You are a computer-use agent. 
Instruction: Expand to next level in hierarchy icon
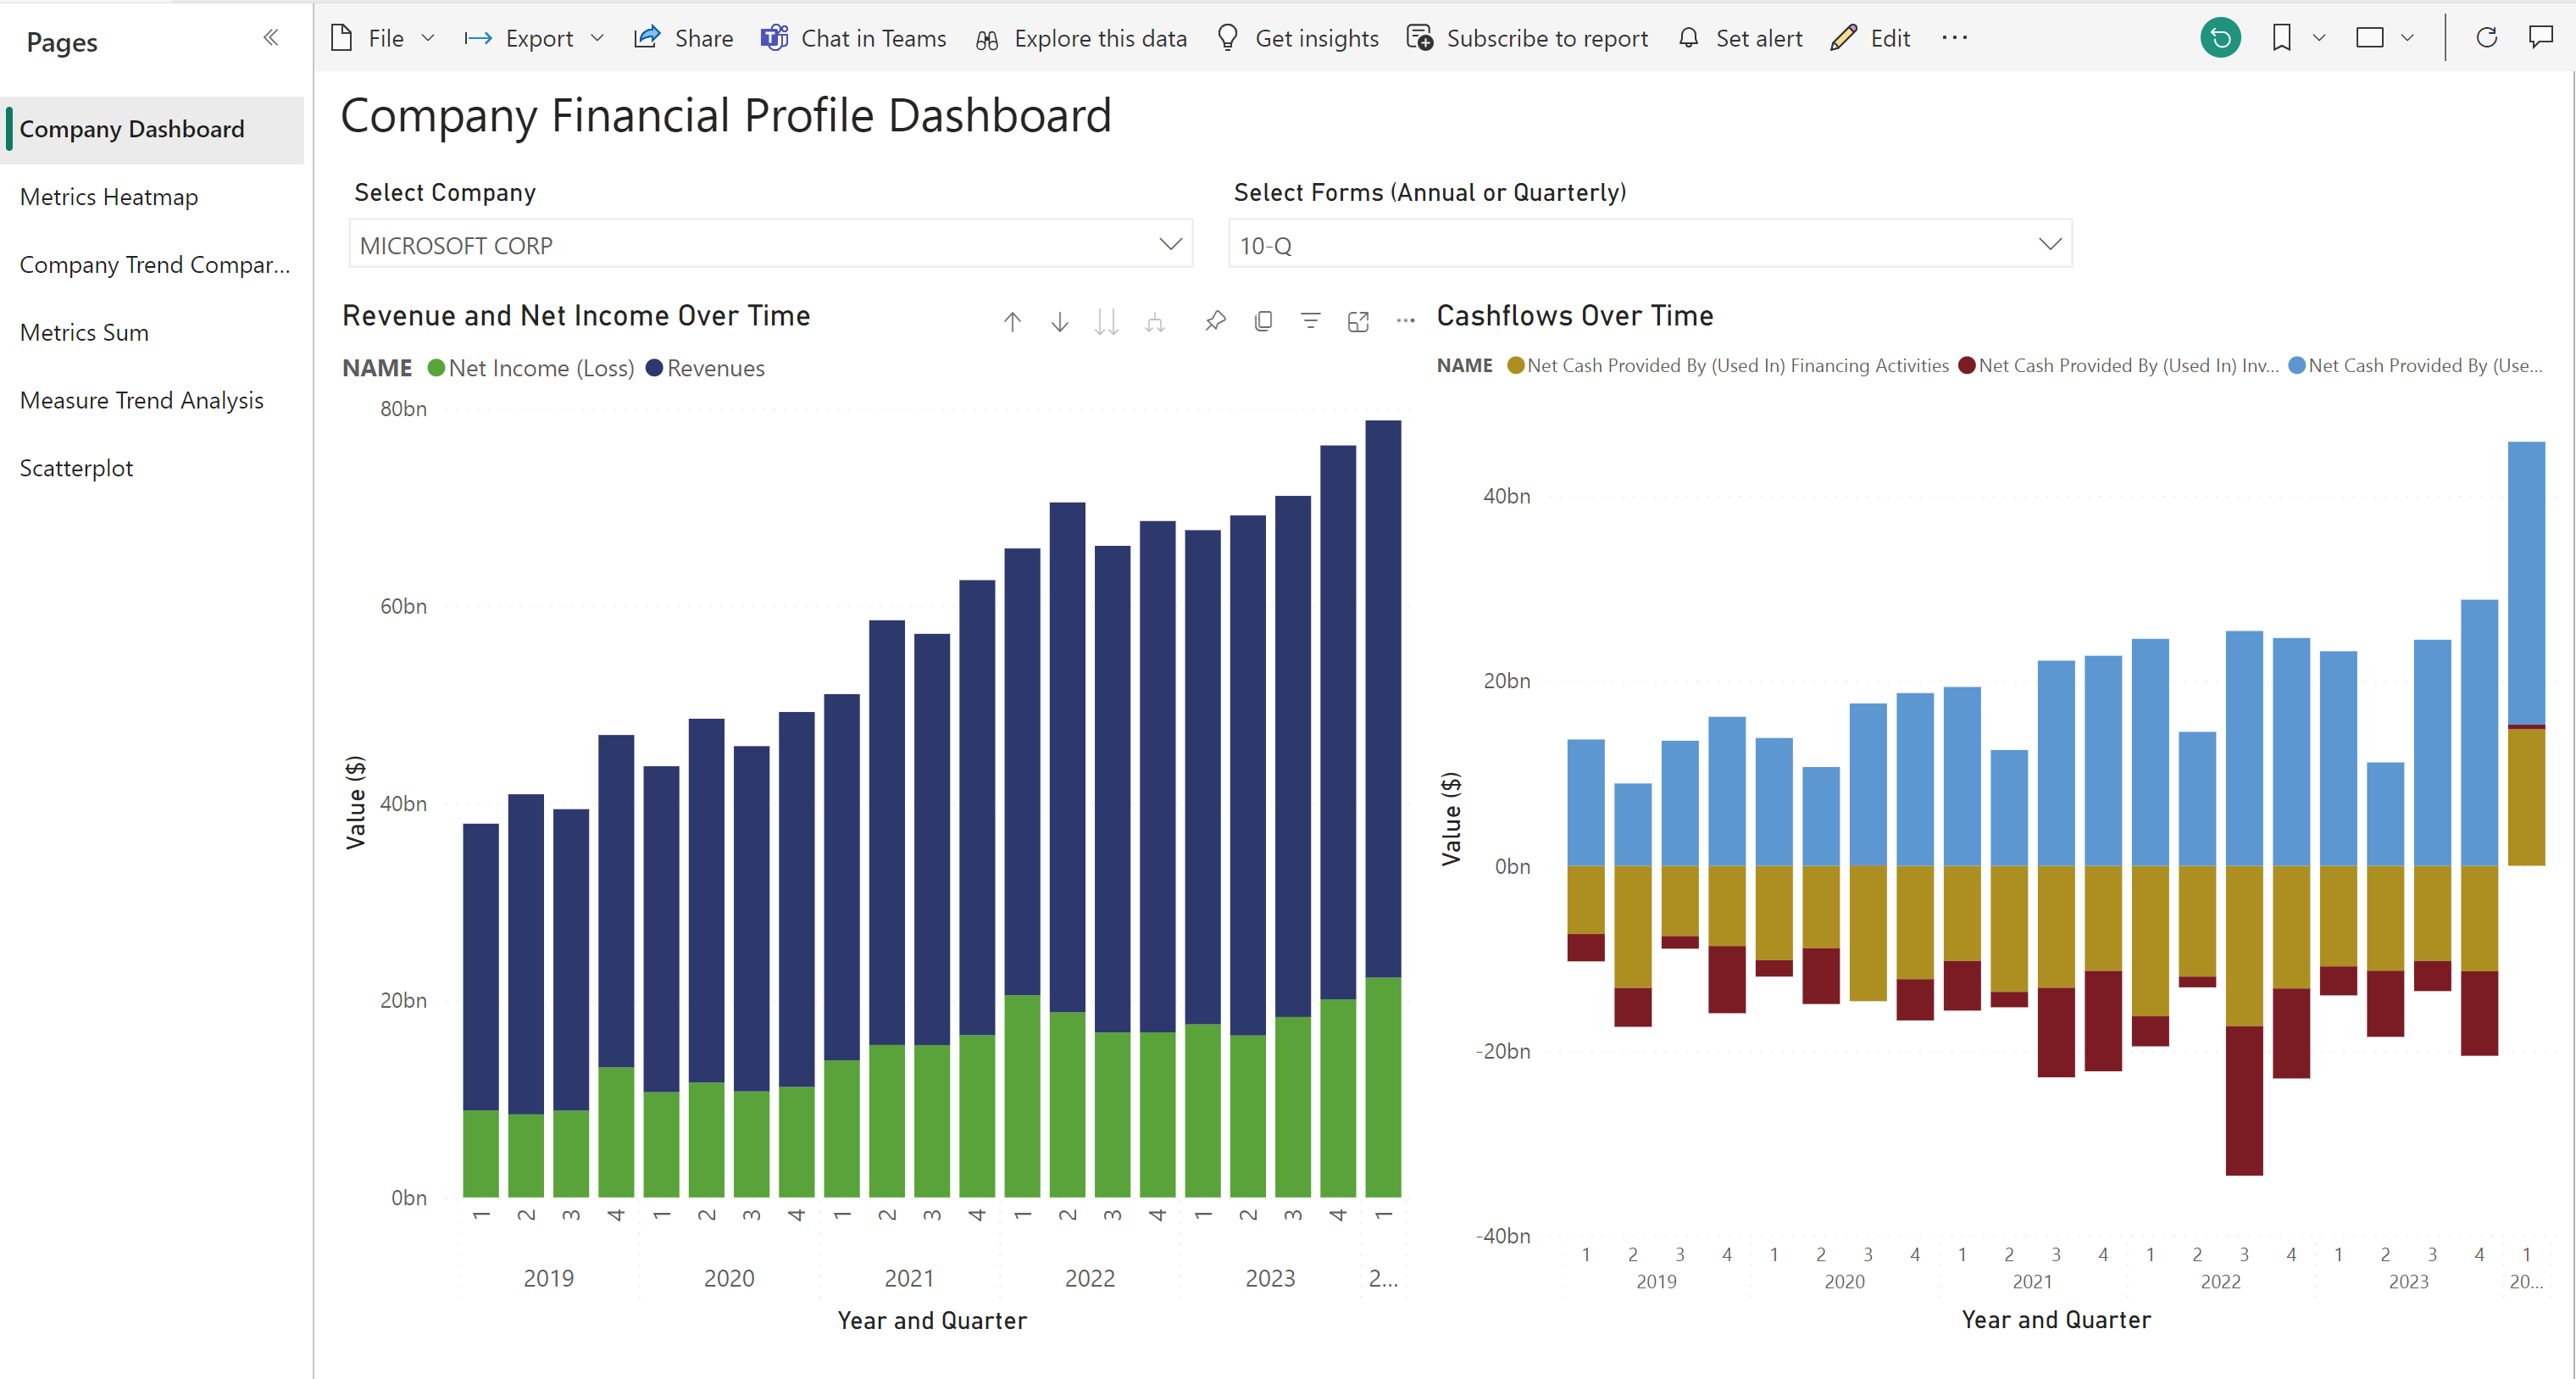[x=1155, y=322]
